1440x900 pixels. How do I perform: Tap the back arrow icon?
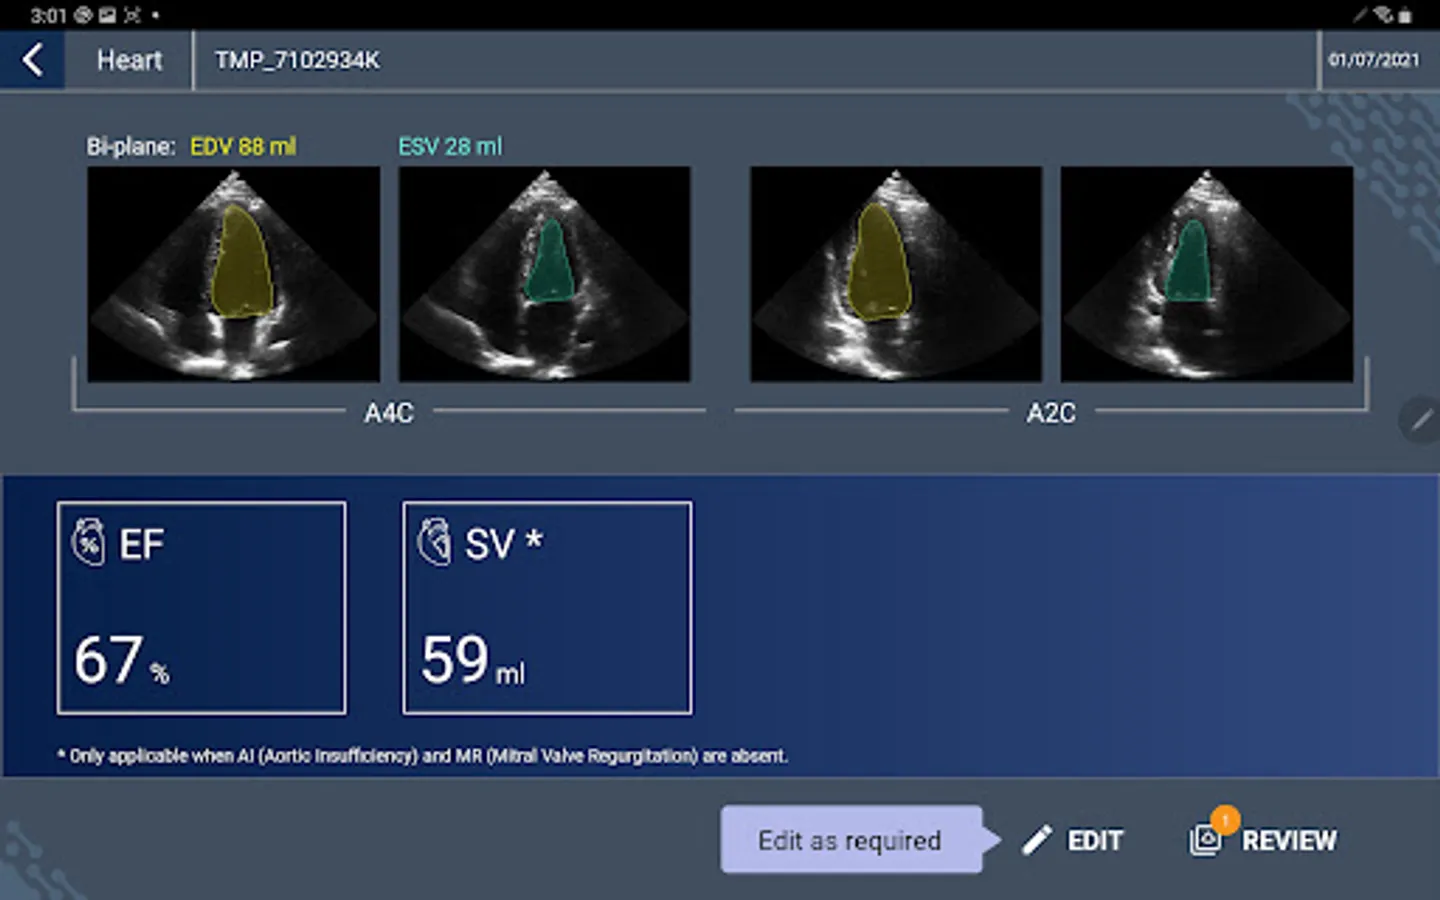tap(33, 60)
